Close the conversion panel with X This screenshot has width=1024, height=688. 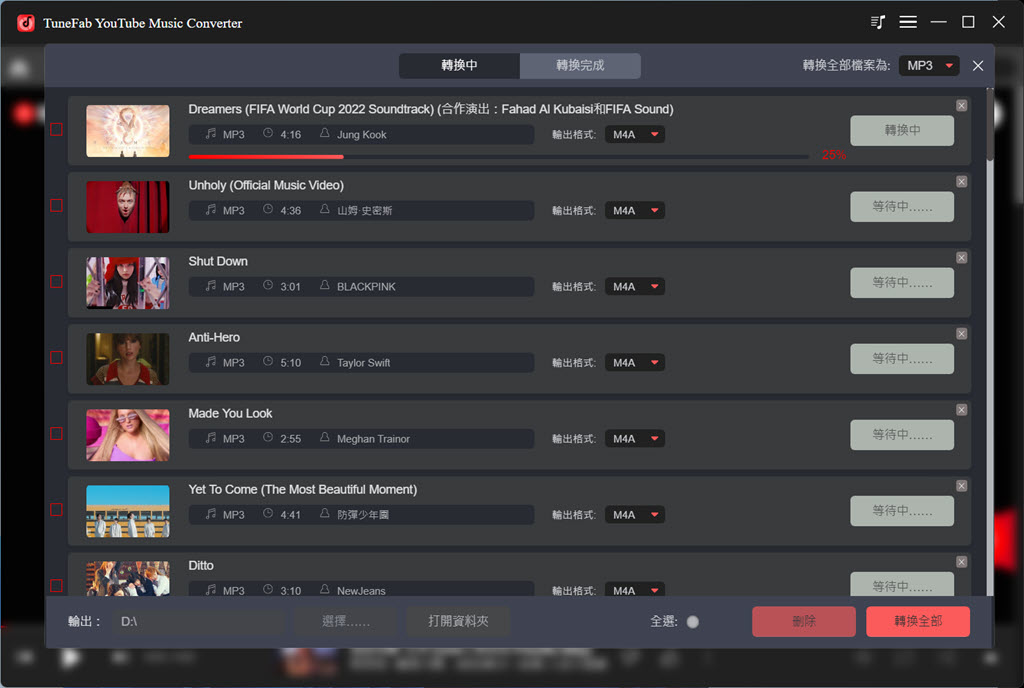coord(978,66)
